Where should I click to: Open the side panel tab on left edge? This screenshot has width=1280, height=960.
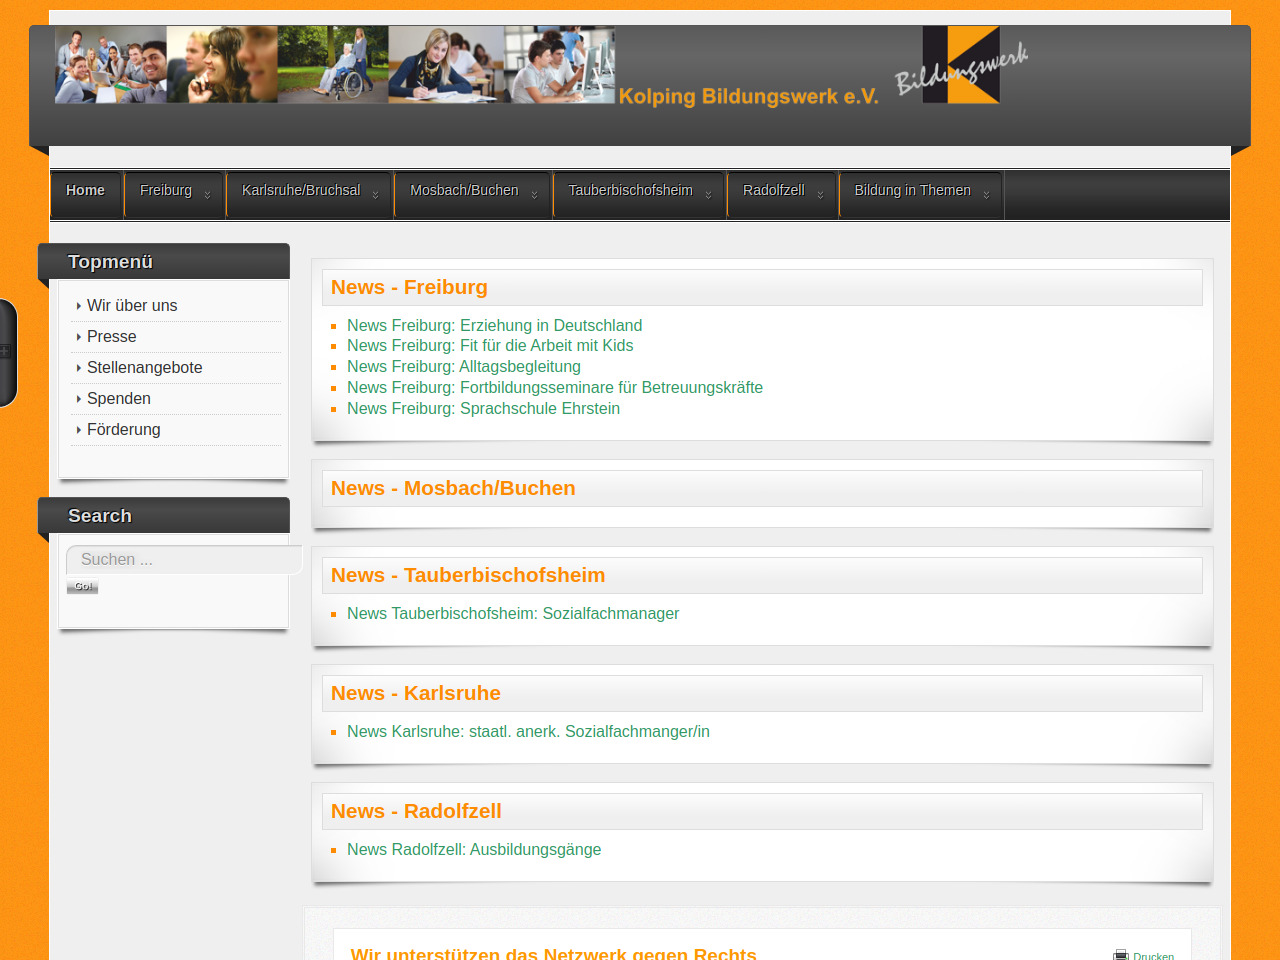pyautogui.click(x=7, y=352)
